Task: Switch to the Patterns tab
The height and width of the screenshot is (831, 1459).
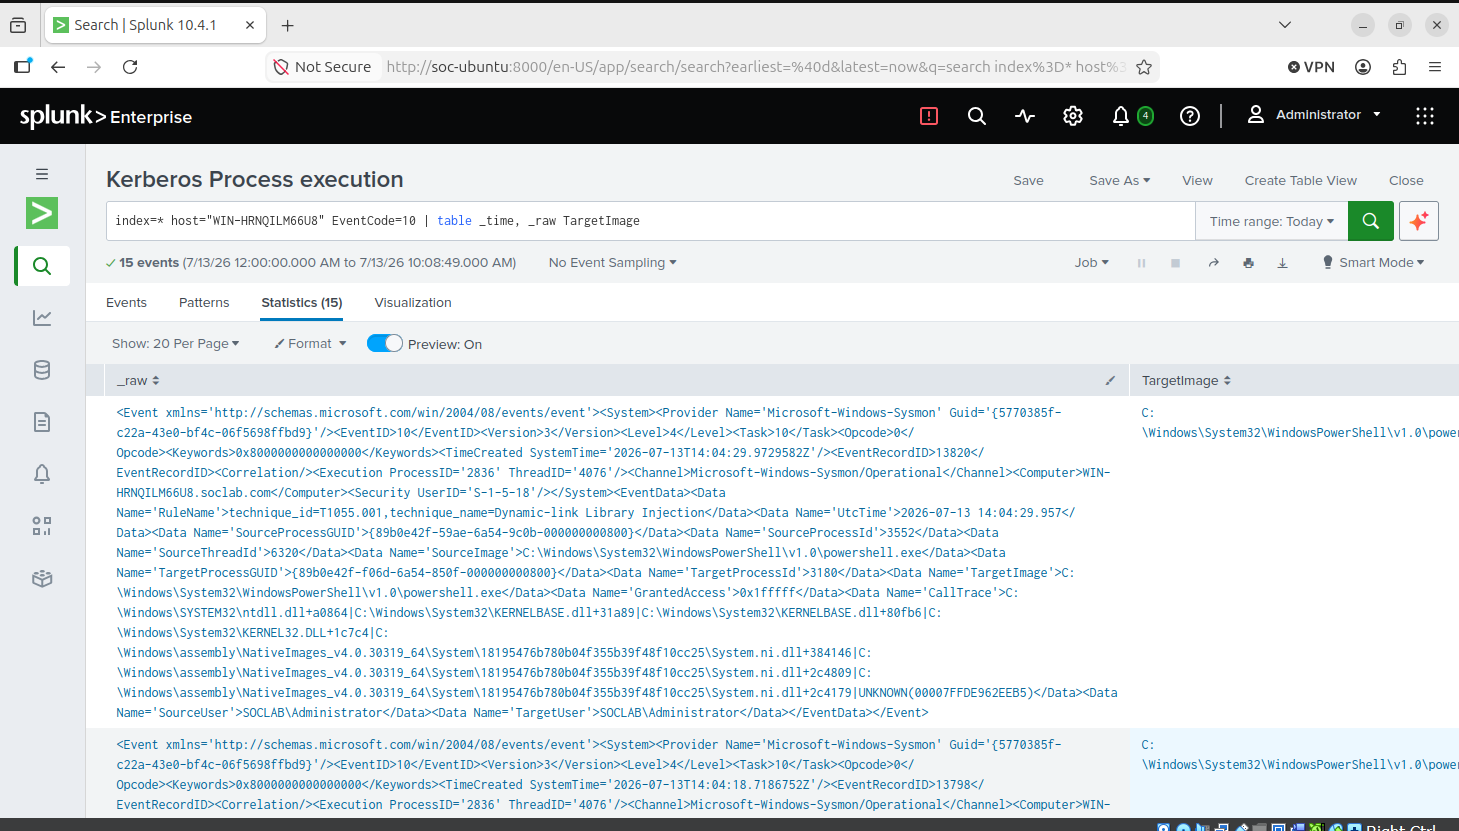Action: click(204, 303)
